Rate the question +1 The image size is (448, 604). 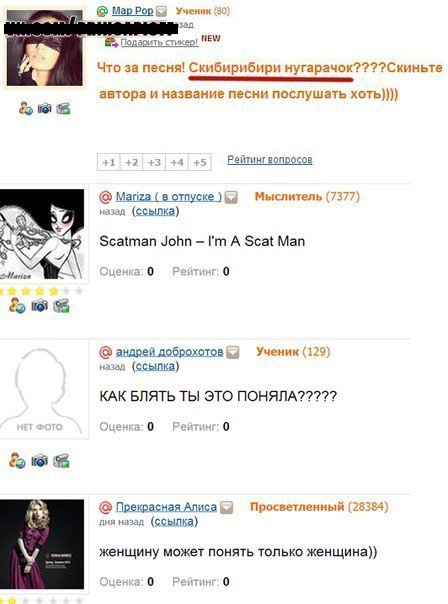(x=109, y=162)
